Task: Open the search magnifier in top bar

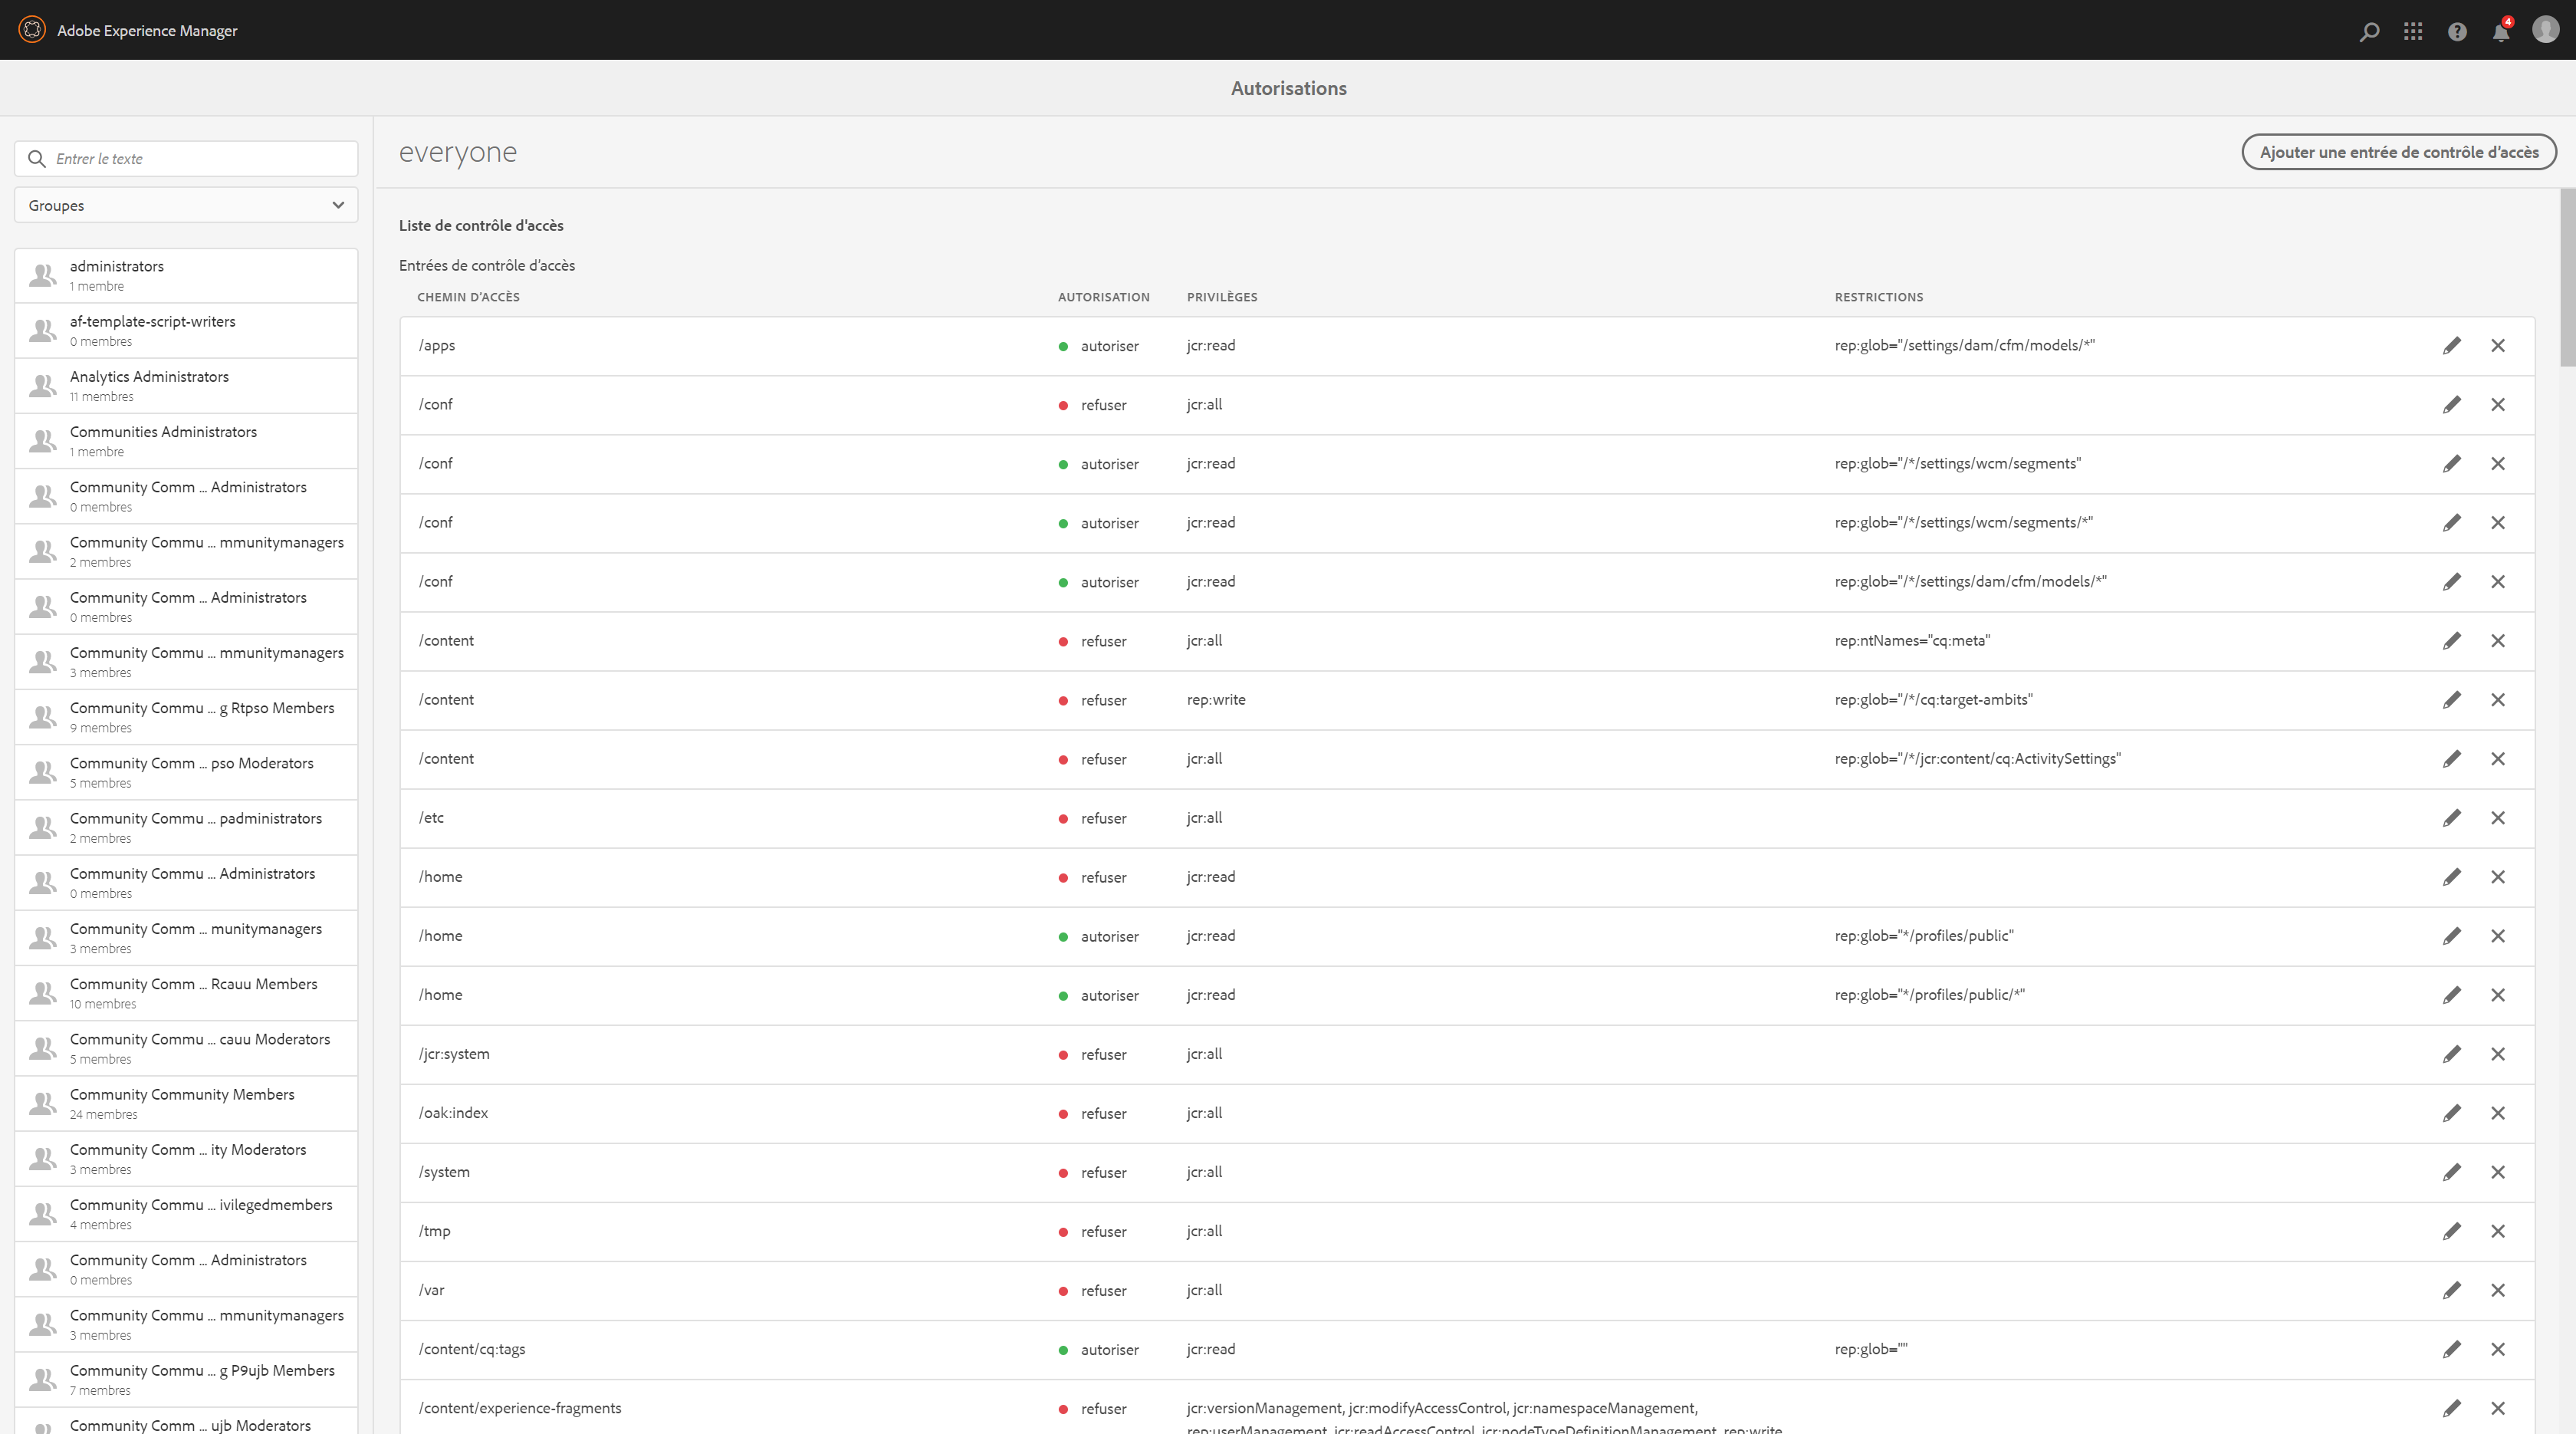Action: (x=2368, y=32)
